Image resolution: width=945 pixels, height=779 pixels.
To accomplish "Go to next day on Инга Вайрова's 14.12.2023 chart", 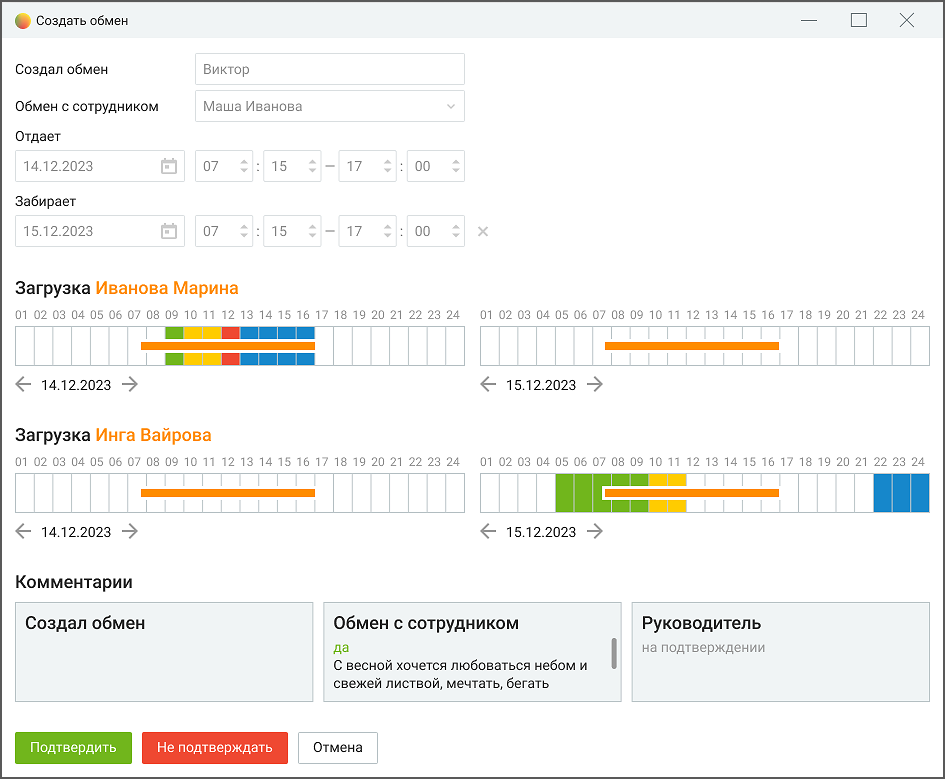I will pos(130,531).
